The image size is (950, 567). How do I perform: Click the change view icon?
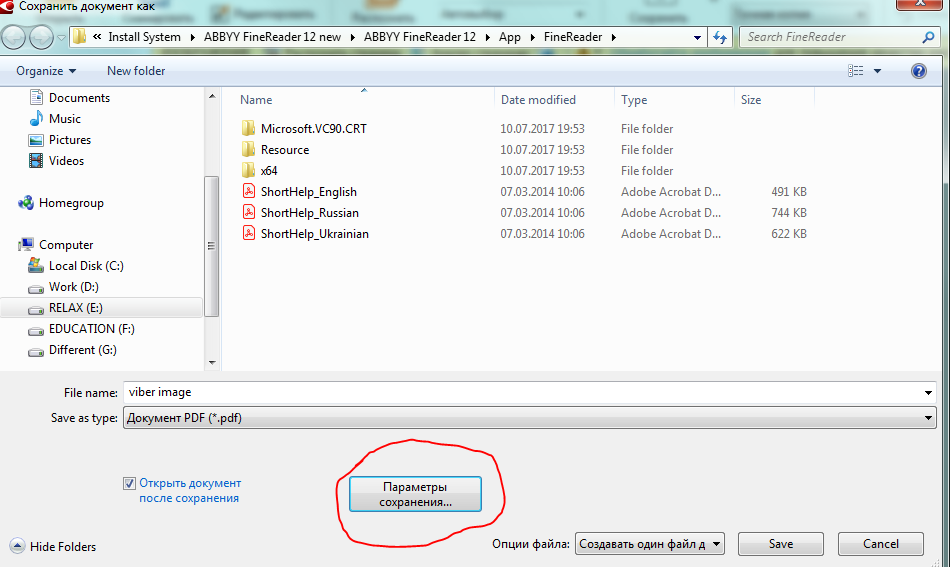coord(856,71)
